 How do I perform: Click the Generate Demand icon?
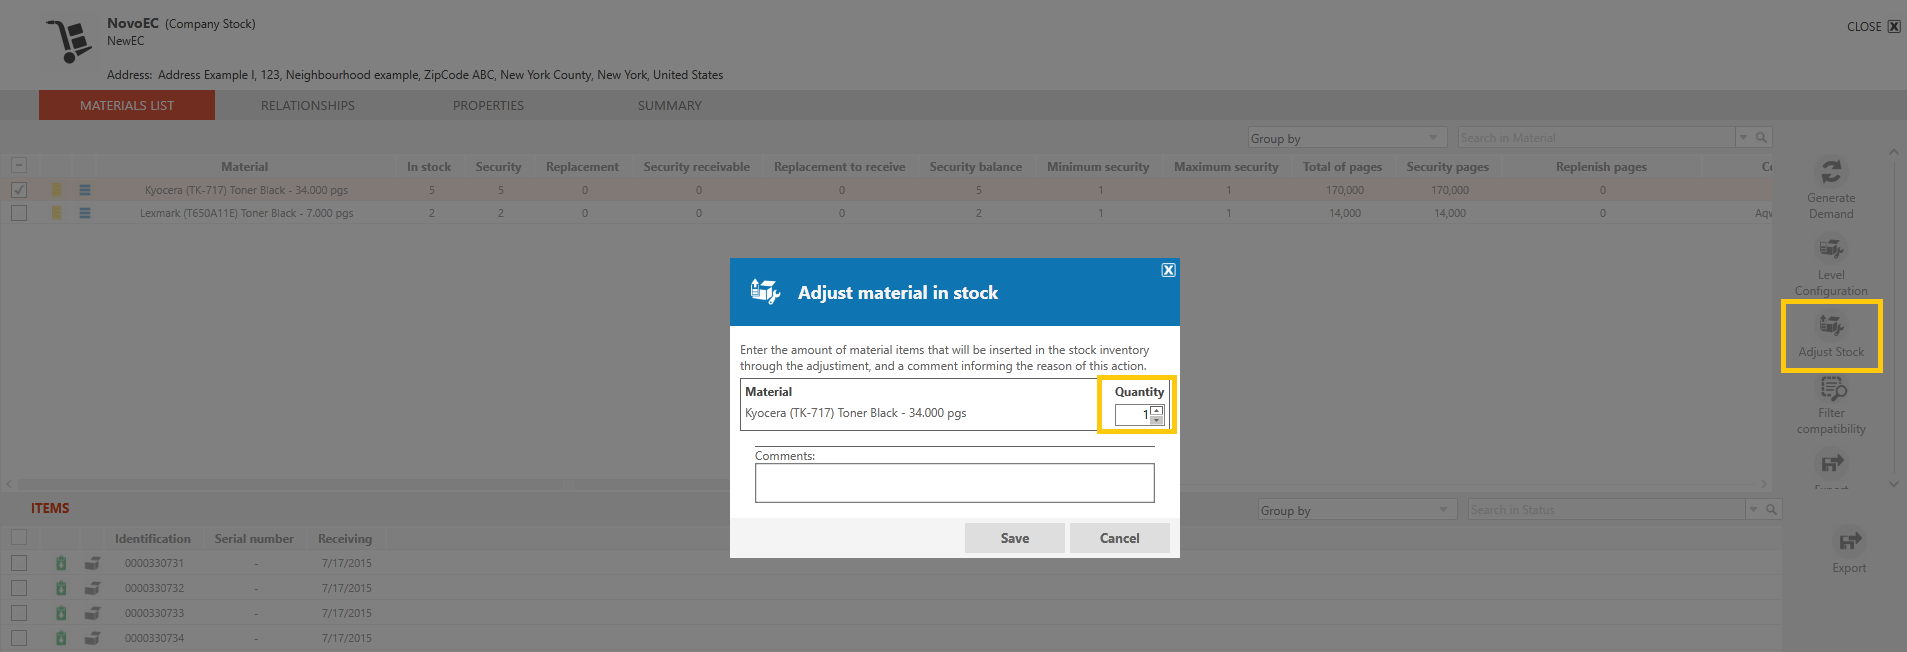(x=1831, y=172)
